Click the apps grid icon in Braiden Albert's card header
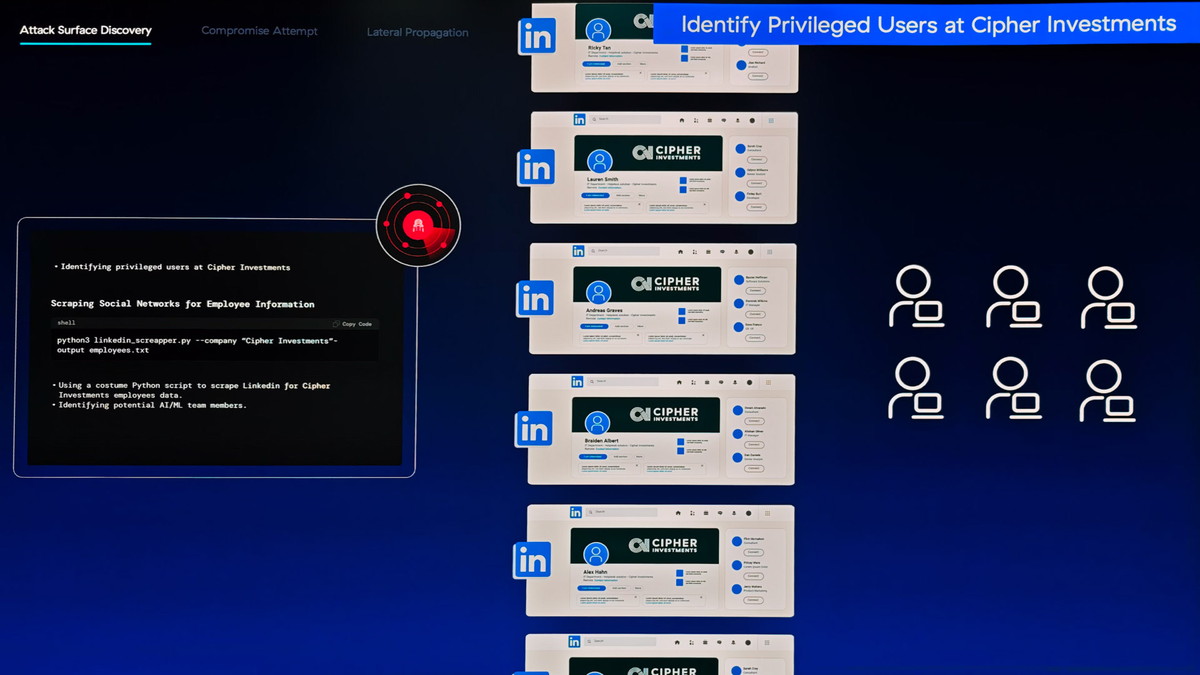The height and width of the screenshot is (675, 1200). pos(768,383)
